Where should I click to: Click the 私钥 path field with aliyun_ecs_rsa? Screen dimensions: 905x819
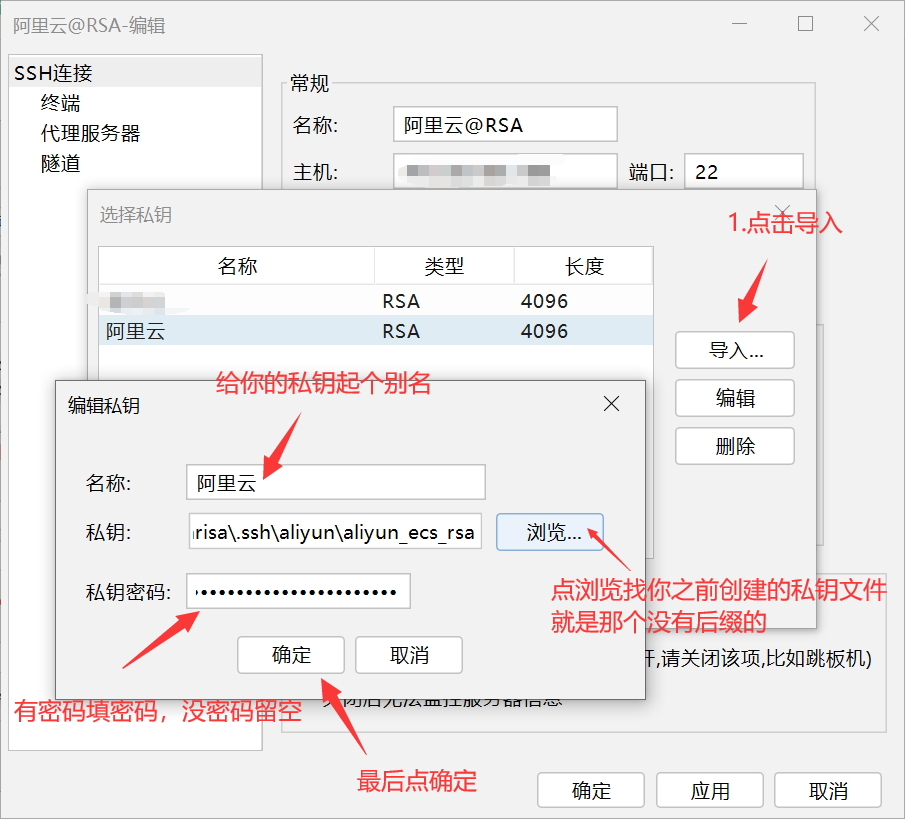tap(335, 531)
